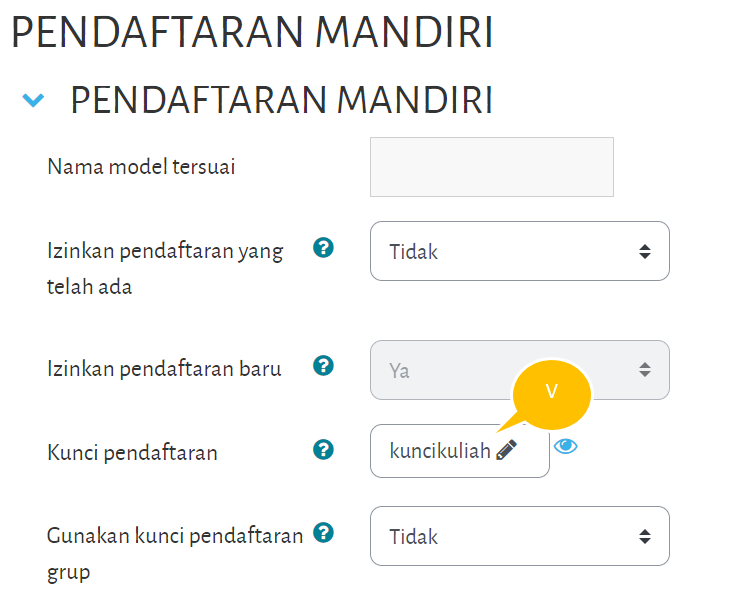
Task: Click the Nama model tersuai label
Action: coord(141,167)
